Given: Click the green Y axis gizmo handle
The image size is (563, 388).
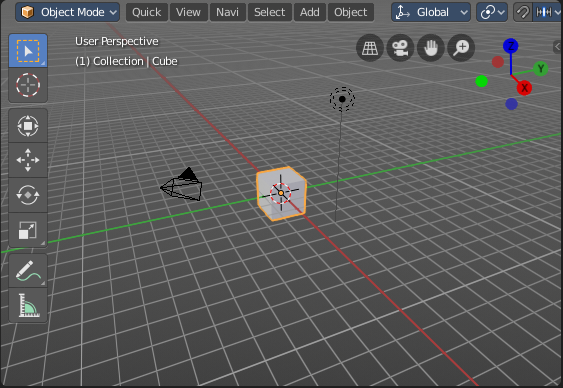Looking at the screenshot, I should tap(540, 69).
